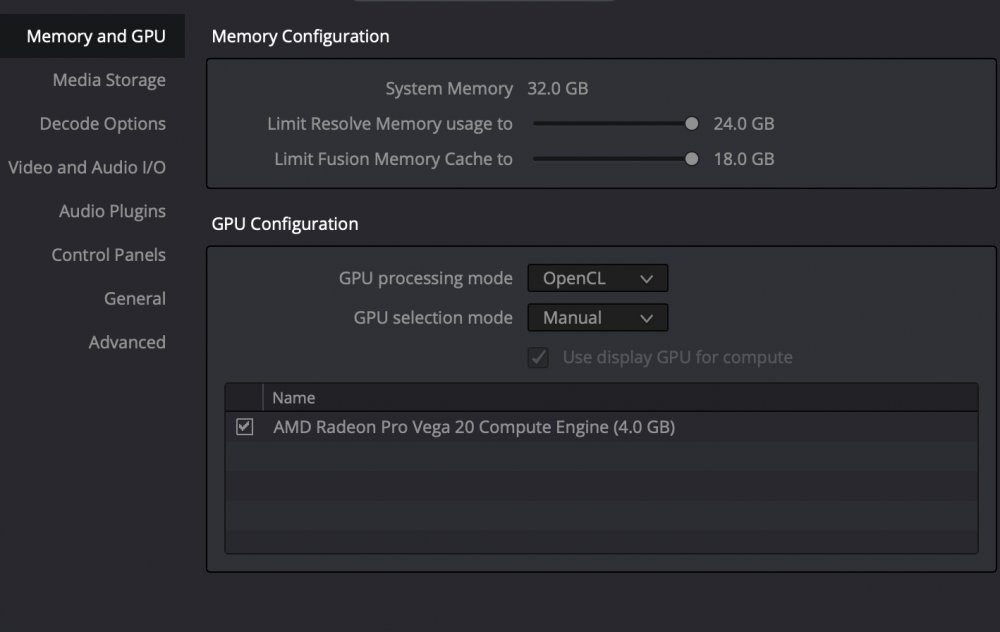Select the Control Panels section
The width and height of the screenshot is (1000, 632).
(x=108, y=255)
